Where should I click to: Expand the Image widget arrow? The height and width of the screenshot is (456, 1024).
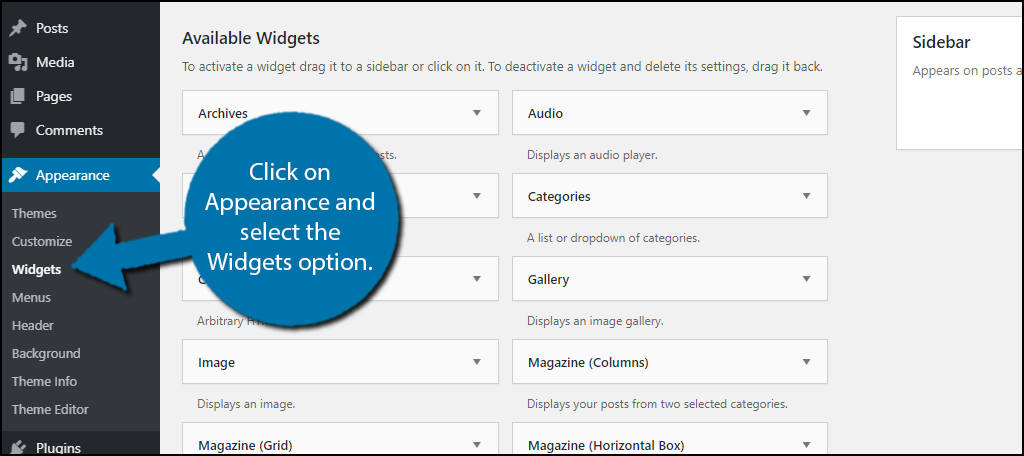(477, 362)
